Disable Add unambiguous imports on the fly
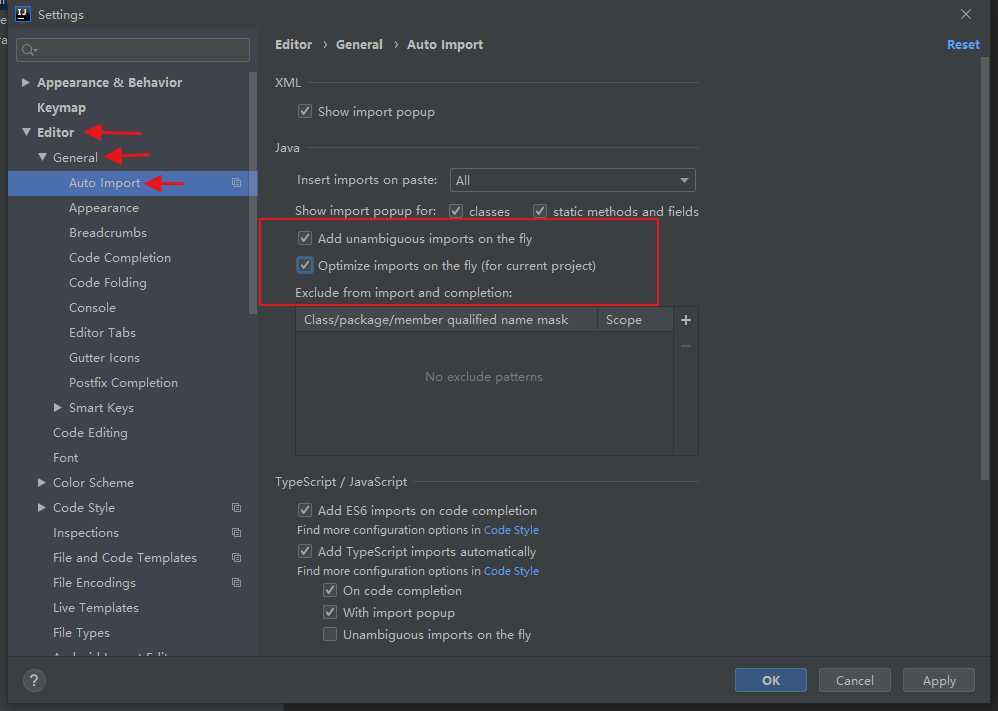Viewport: 998px width, 711px height. click(305, 239)
